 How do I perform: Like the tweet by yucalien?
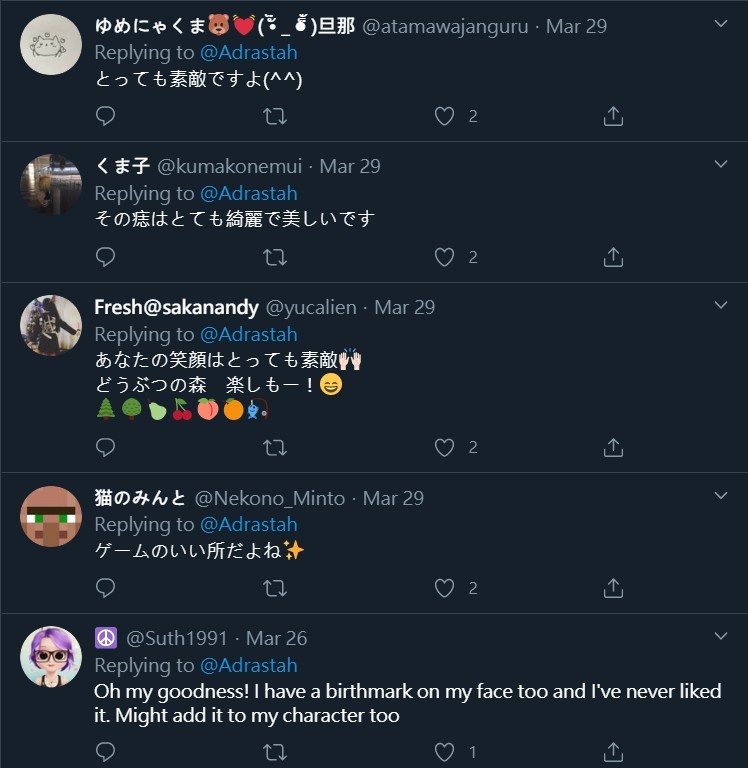[x=444, y=447]
